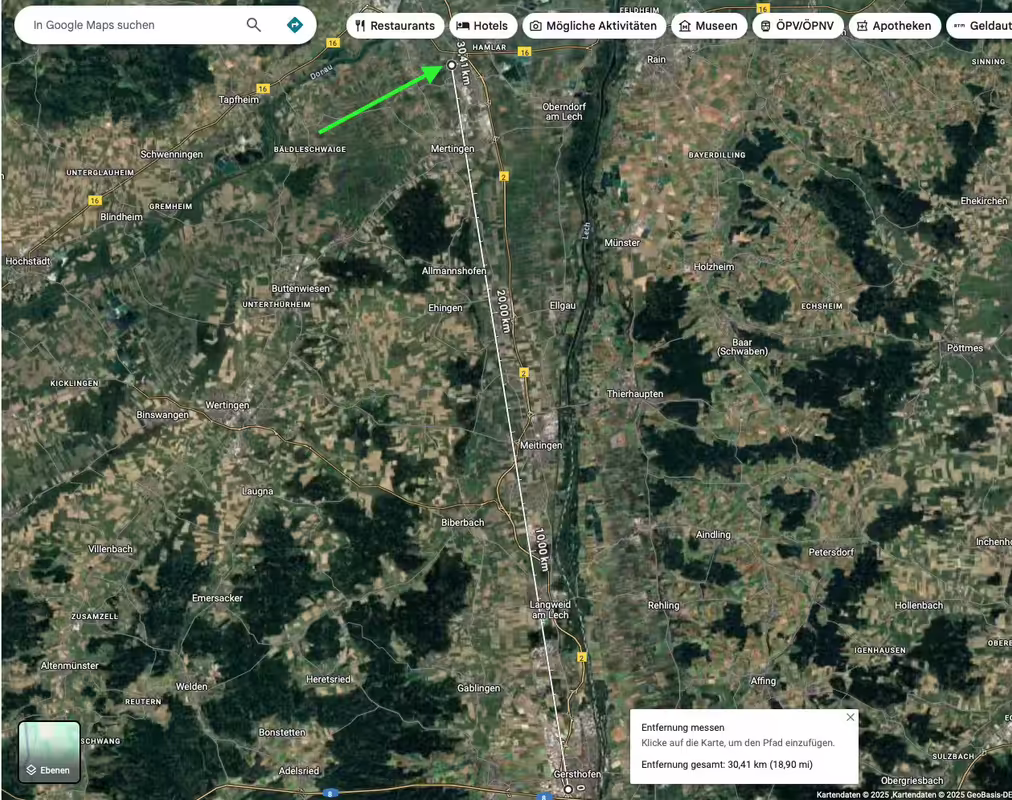Click the Heretsried place label
This screenshot has width=1012, height=800.
329,679
